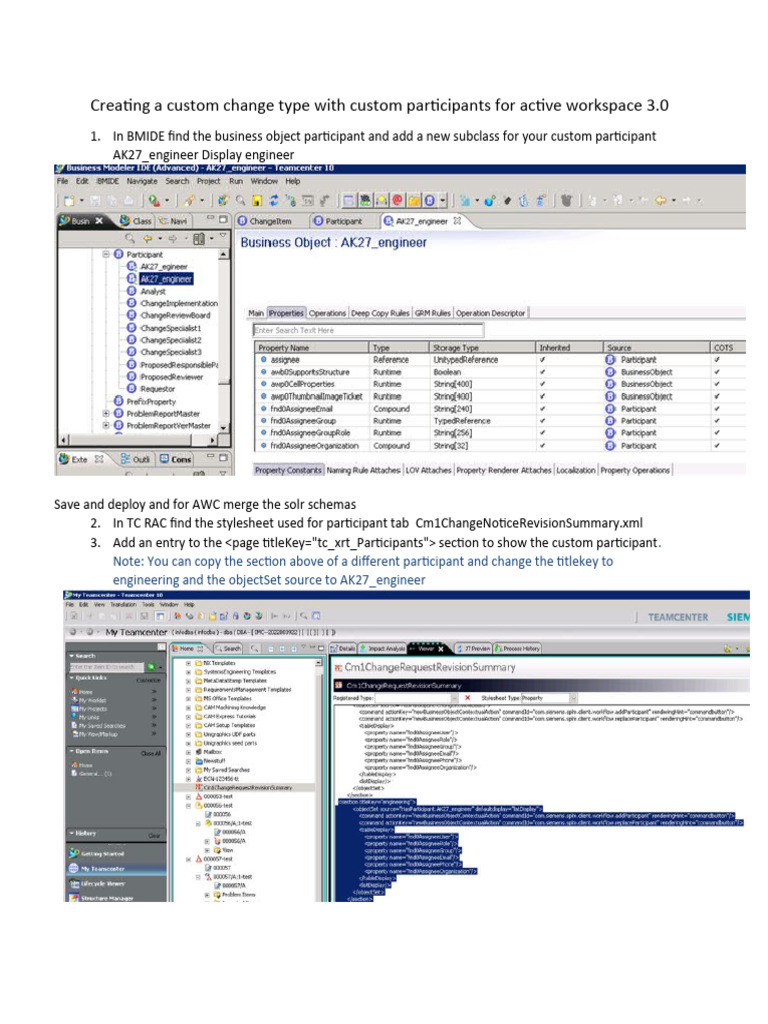The width and height of the screenshot is (768, 1024).
Task: Open the Deep Copy Rules tab
Action: (x=380, y=313)
